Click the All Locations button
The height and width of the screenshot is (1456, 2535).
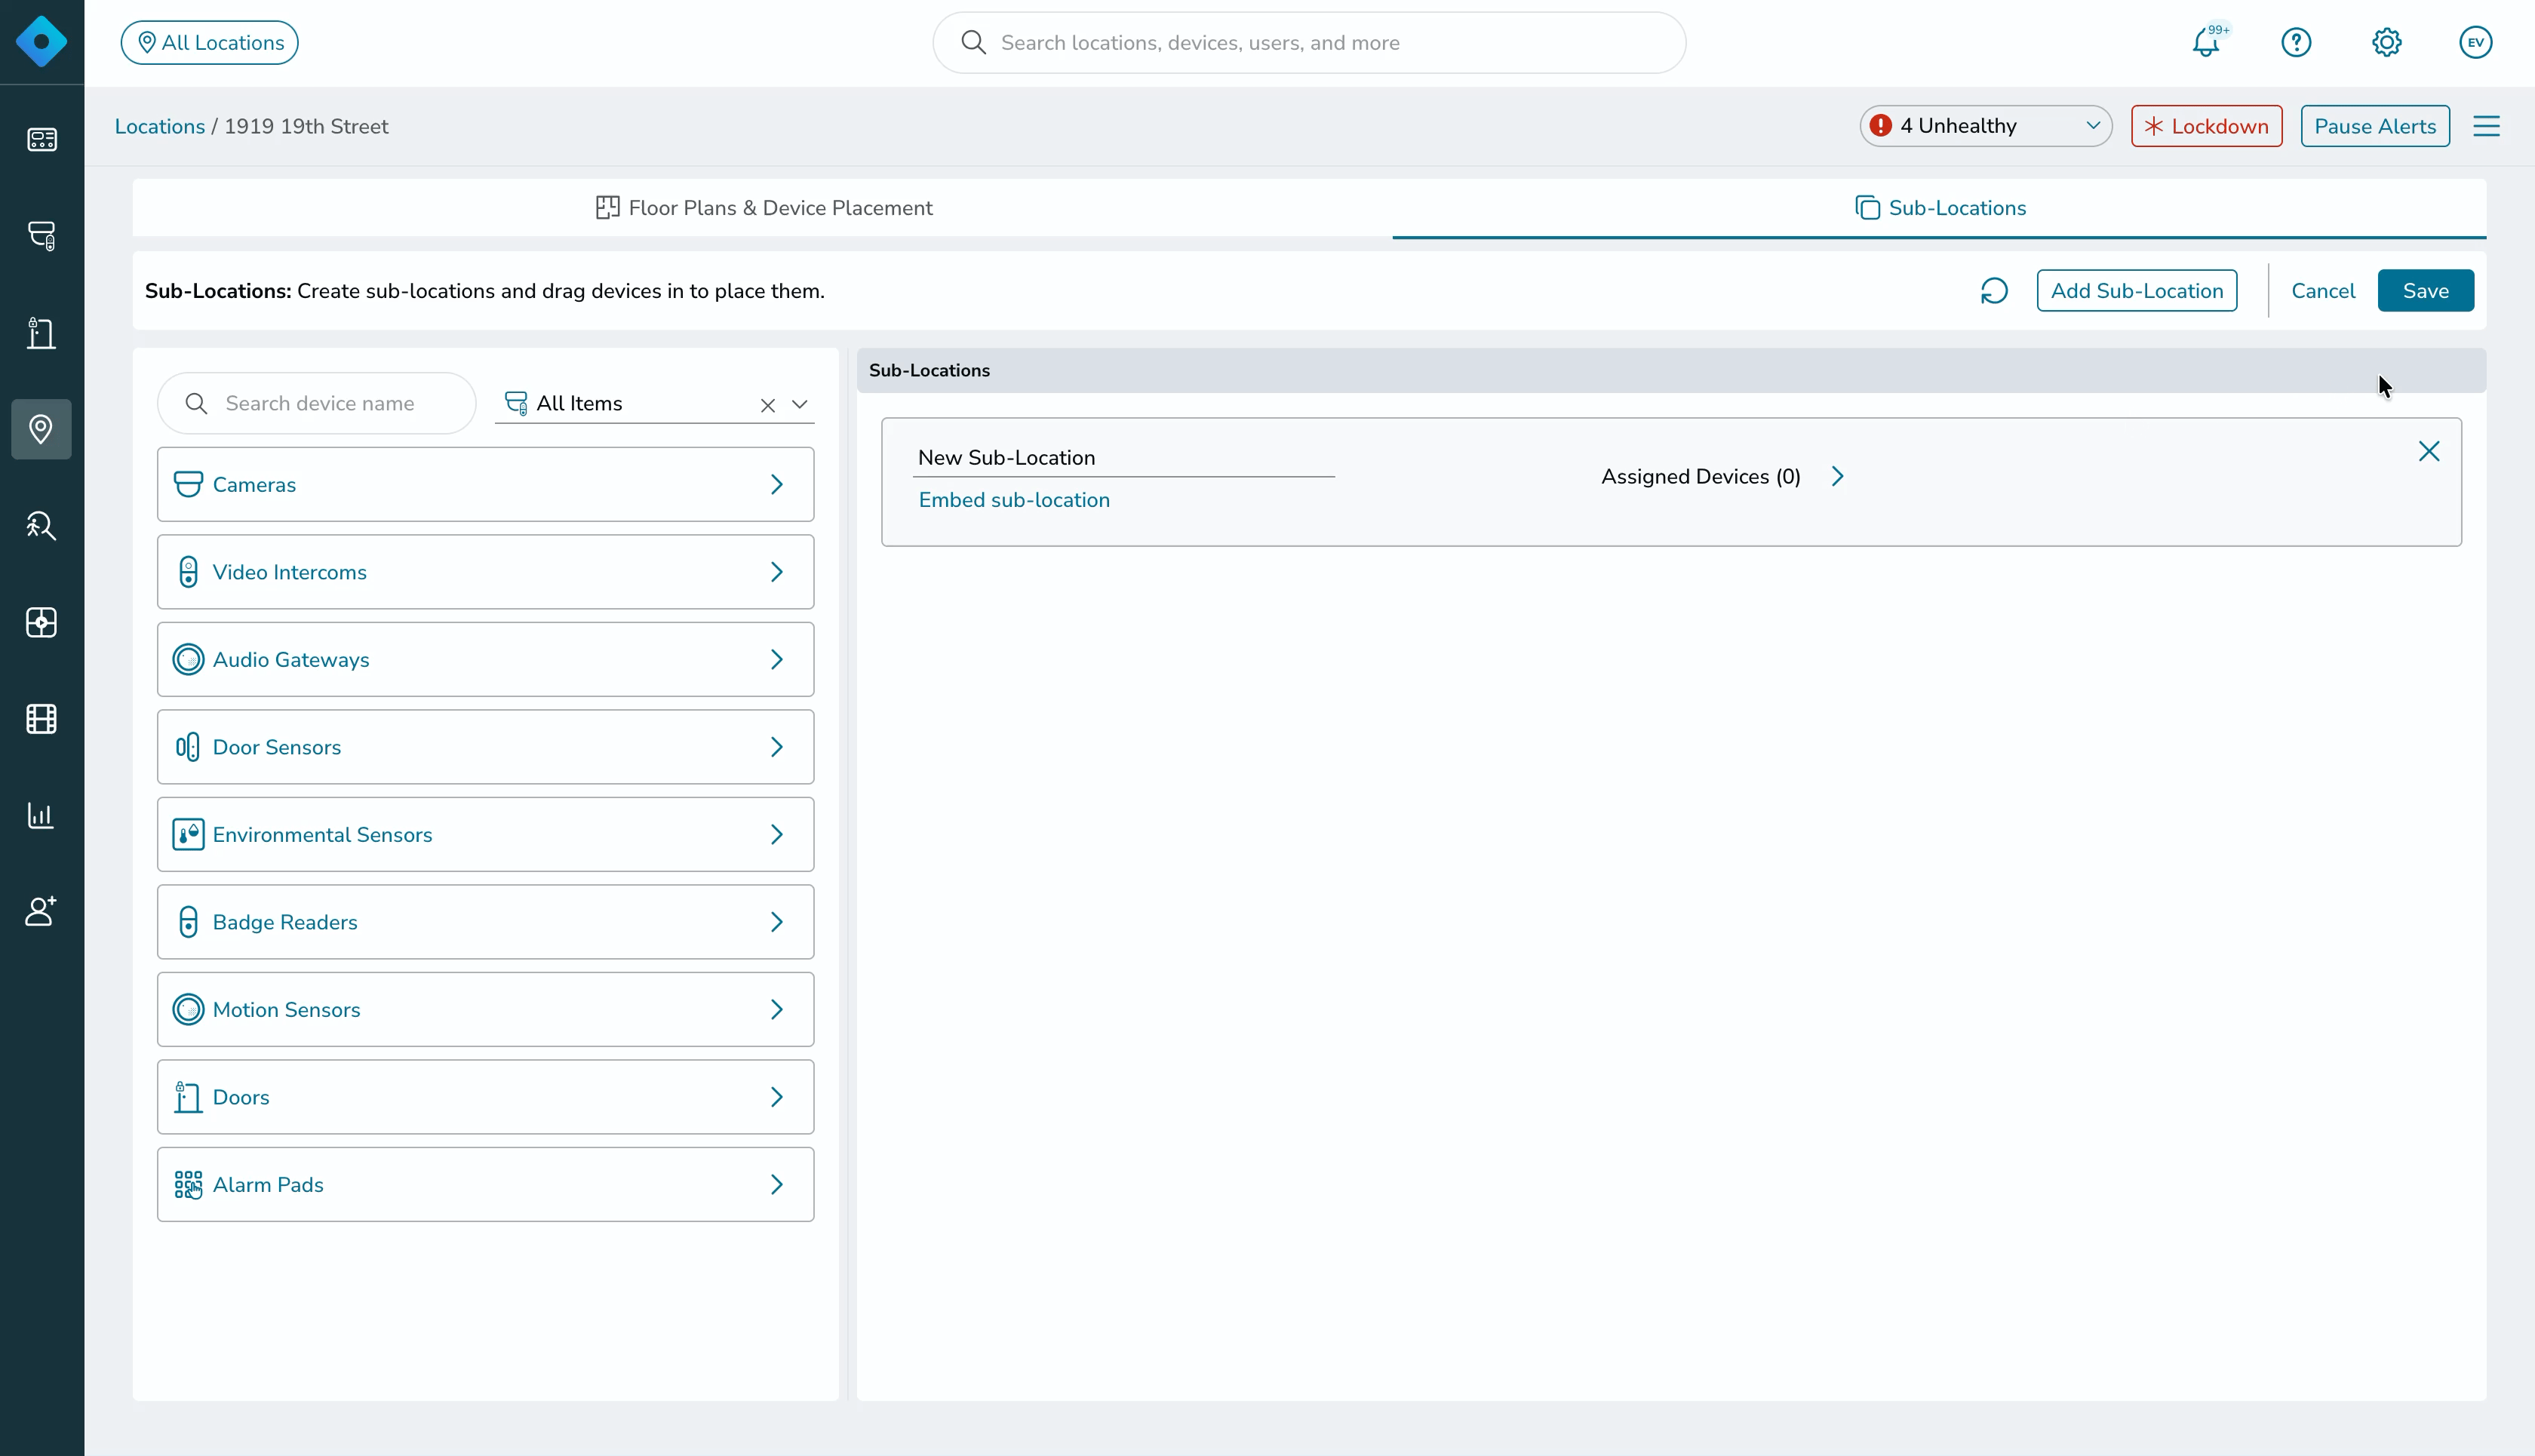pos(209,42)
